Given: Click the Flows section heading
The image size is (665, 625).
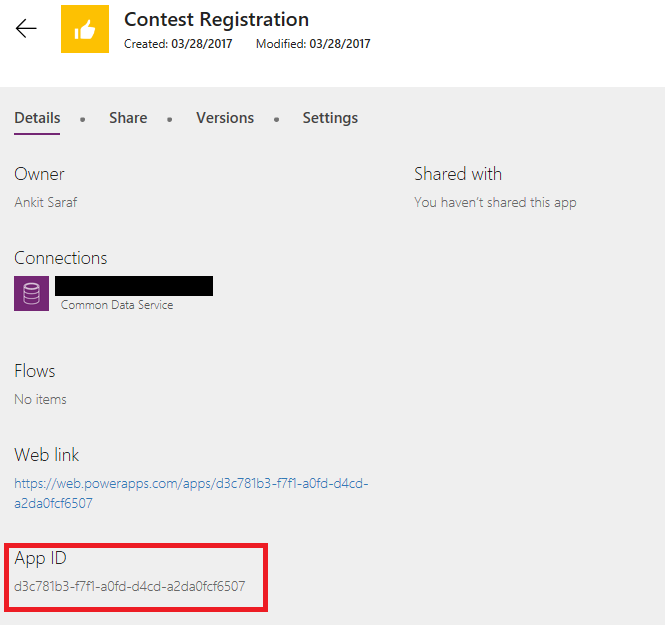Looking at the screenshot, I should click(35, 371).
